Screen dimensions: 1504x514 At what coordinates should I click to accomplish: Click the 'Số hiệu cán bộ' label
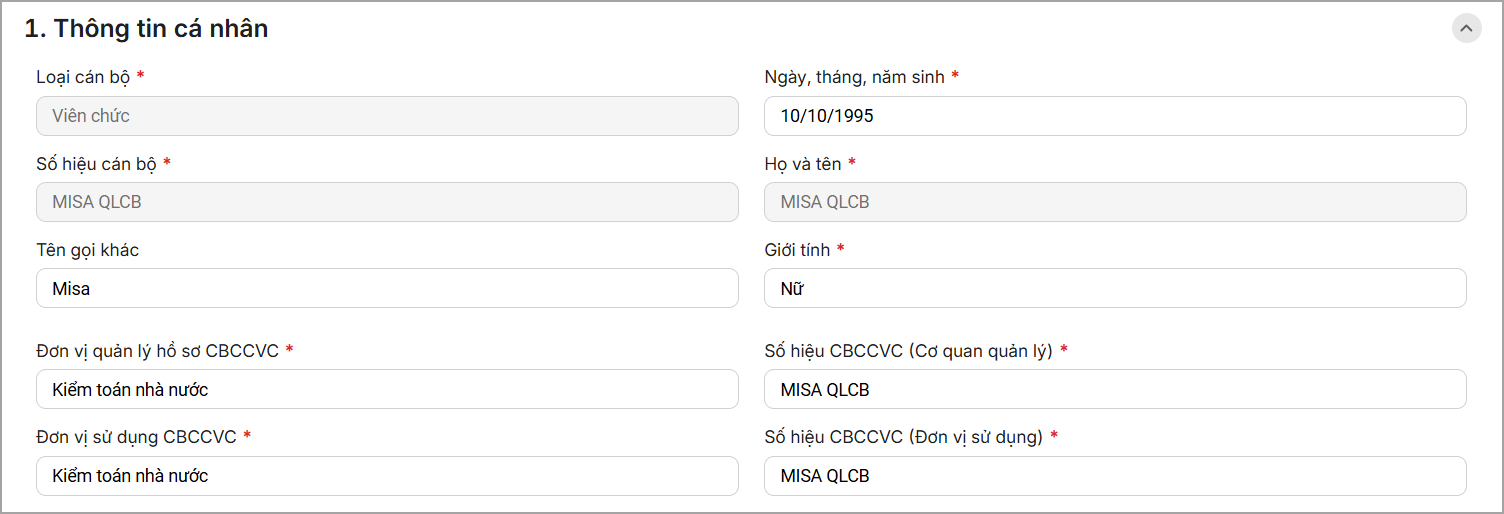click(x=96, y=163)
